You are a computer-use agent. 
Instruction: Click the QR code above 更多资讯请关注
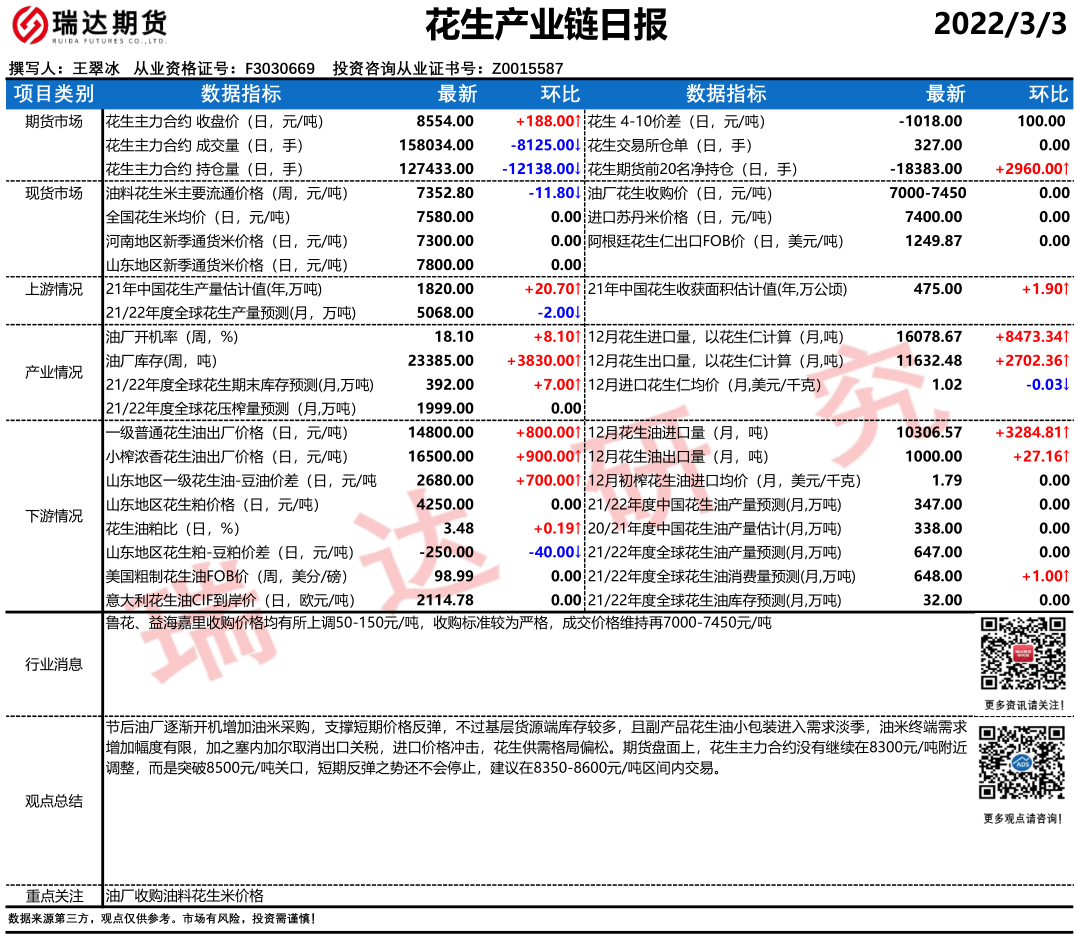coord(1021,653)
